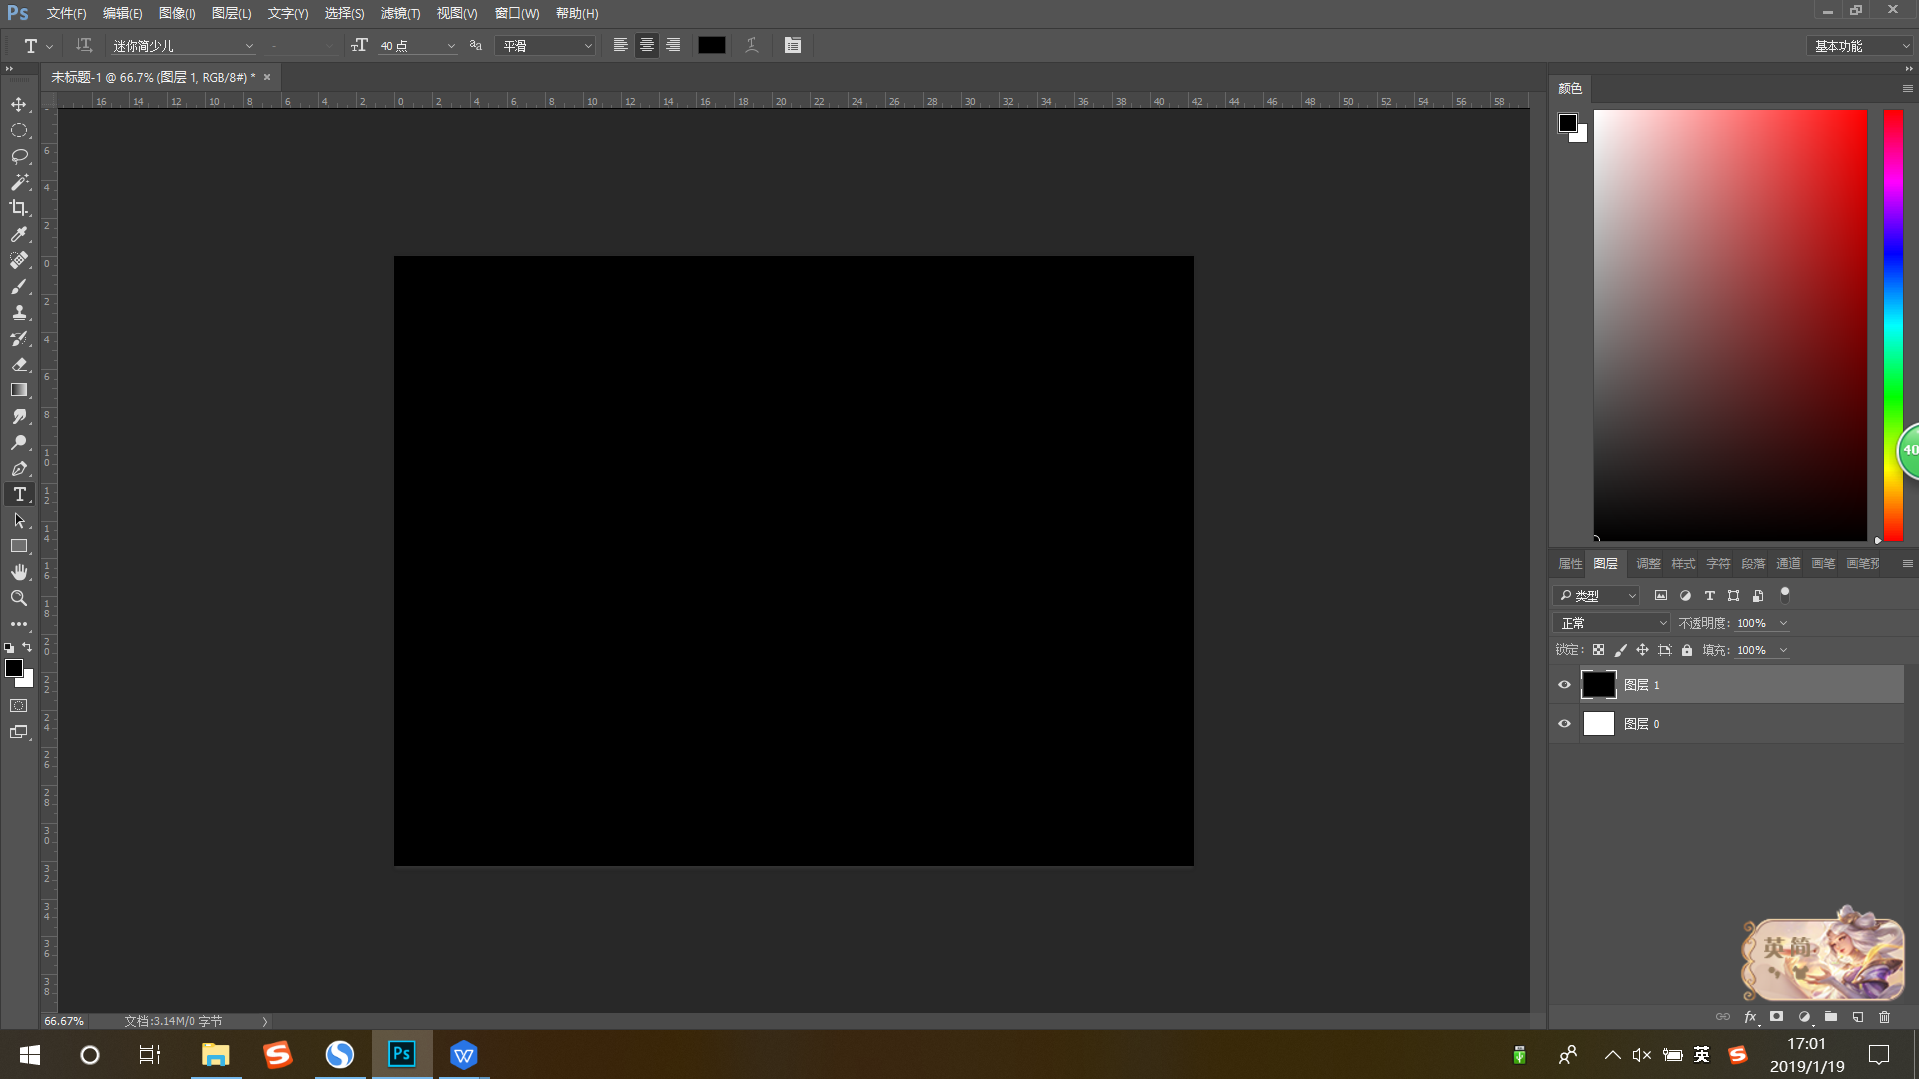Switch to the Adjustments panel tab
Image resolution: width=1919 pixels, height=1079 pixels.
(1648, 564)
